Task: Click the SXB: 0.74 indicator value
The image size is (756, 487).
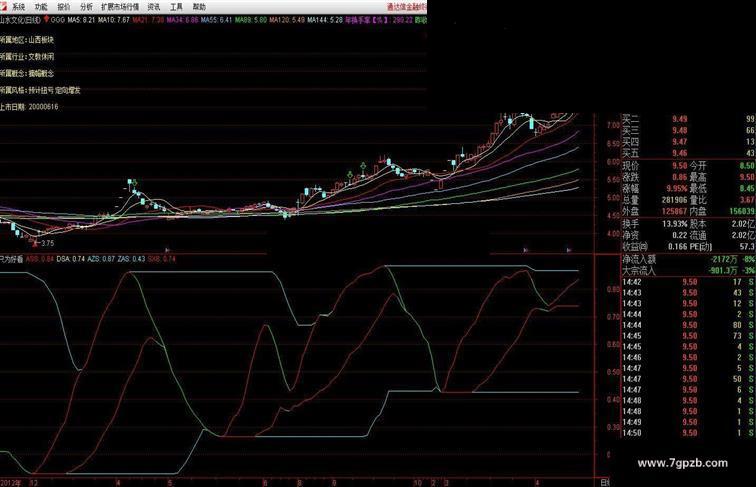Action: (x=162, y=259)
